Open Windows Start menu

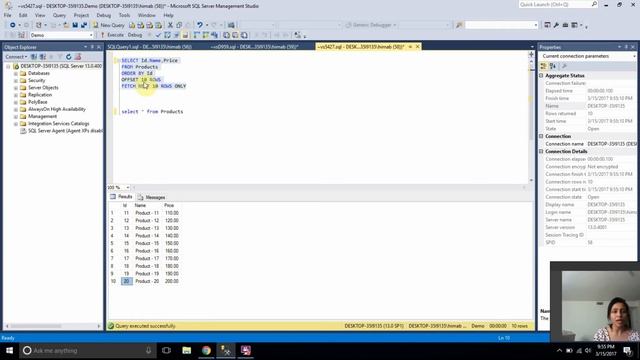[9, 350]
